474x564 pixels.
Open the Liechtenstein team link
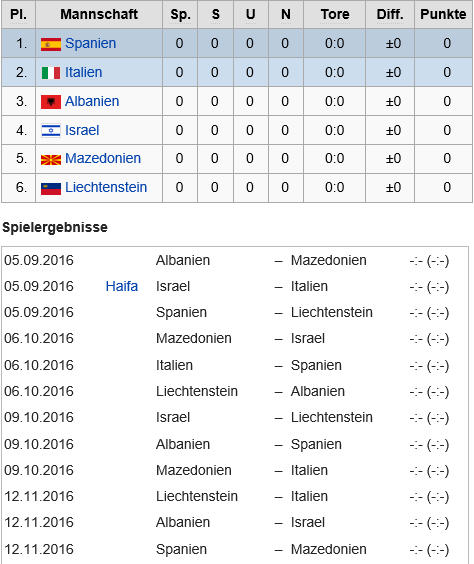click(106, 187)
